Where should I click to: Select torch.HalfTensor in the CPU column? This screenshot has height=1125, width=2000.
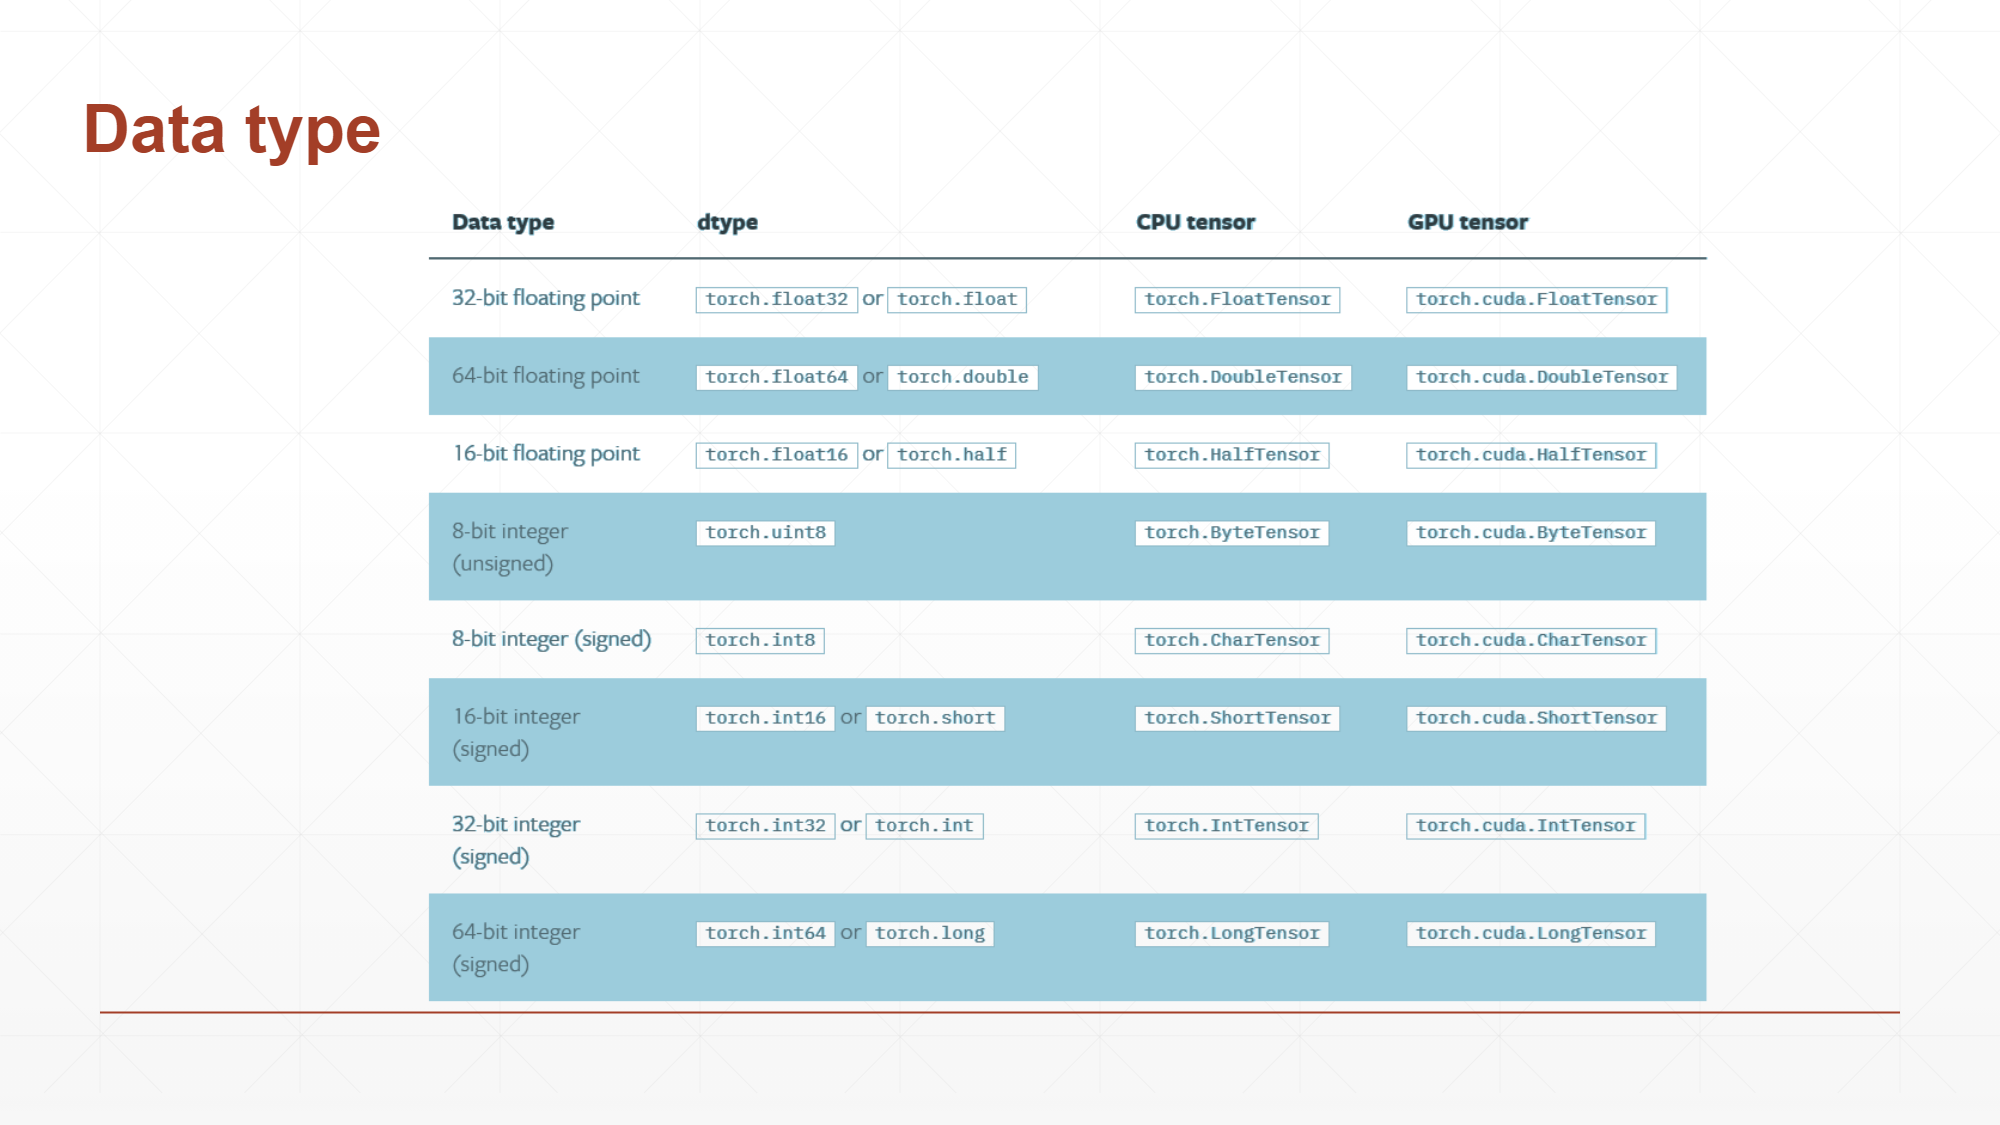click(1231, 455)
